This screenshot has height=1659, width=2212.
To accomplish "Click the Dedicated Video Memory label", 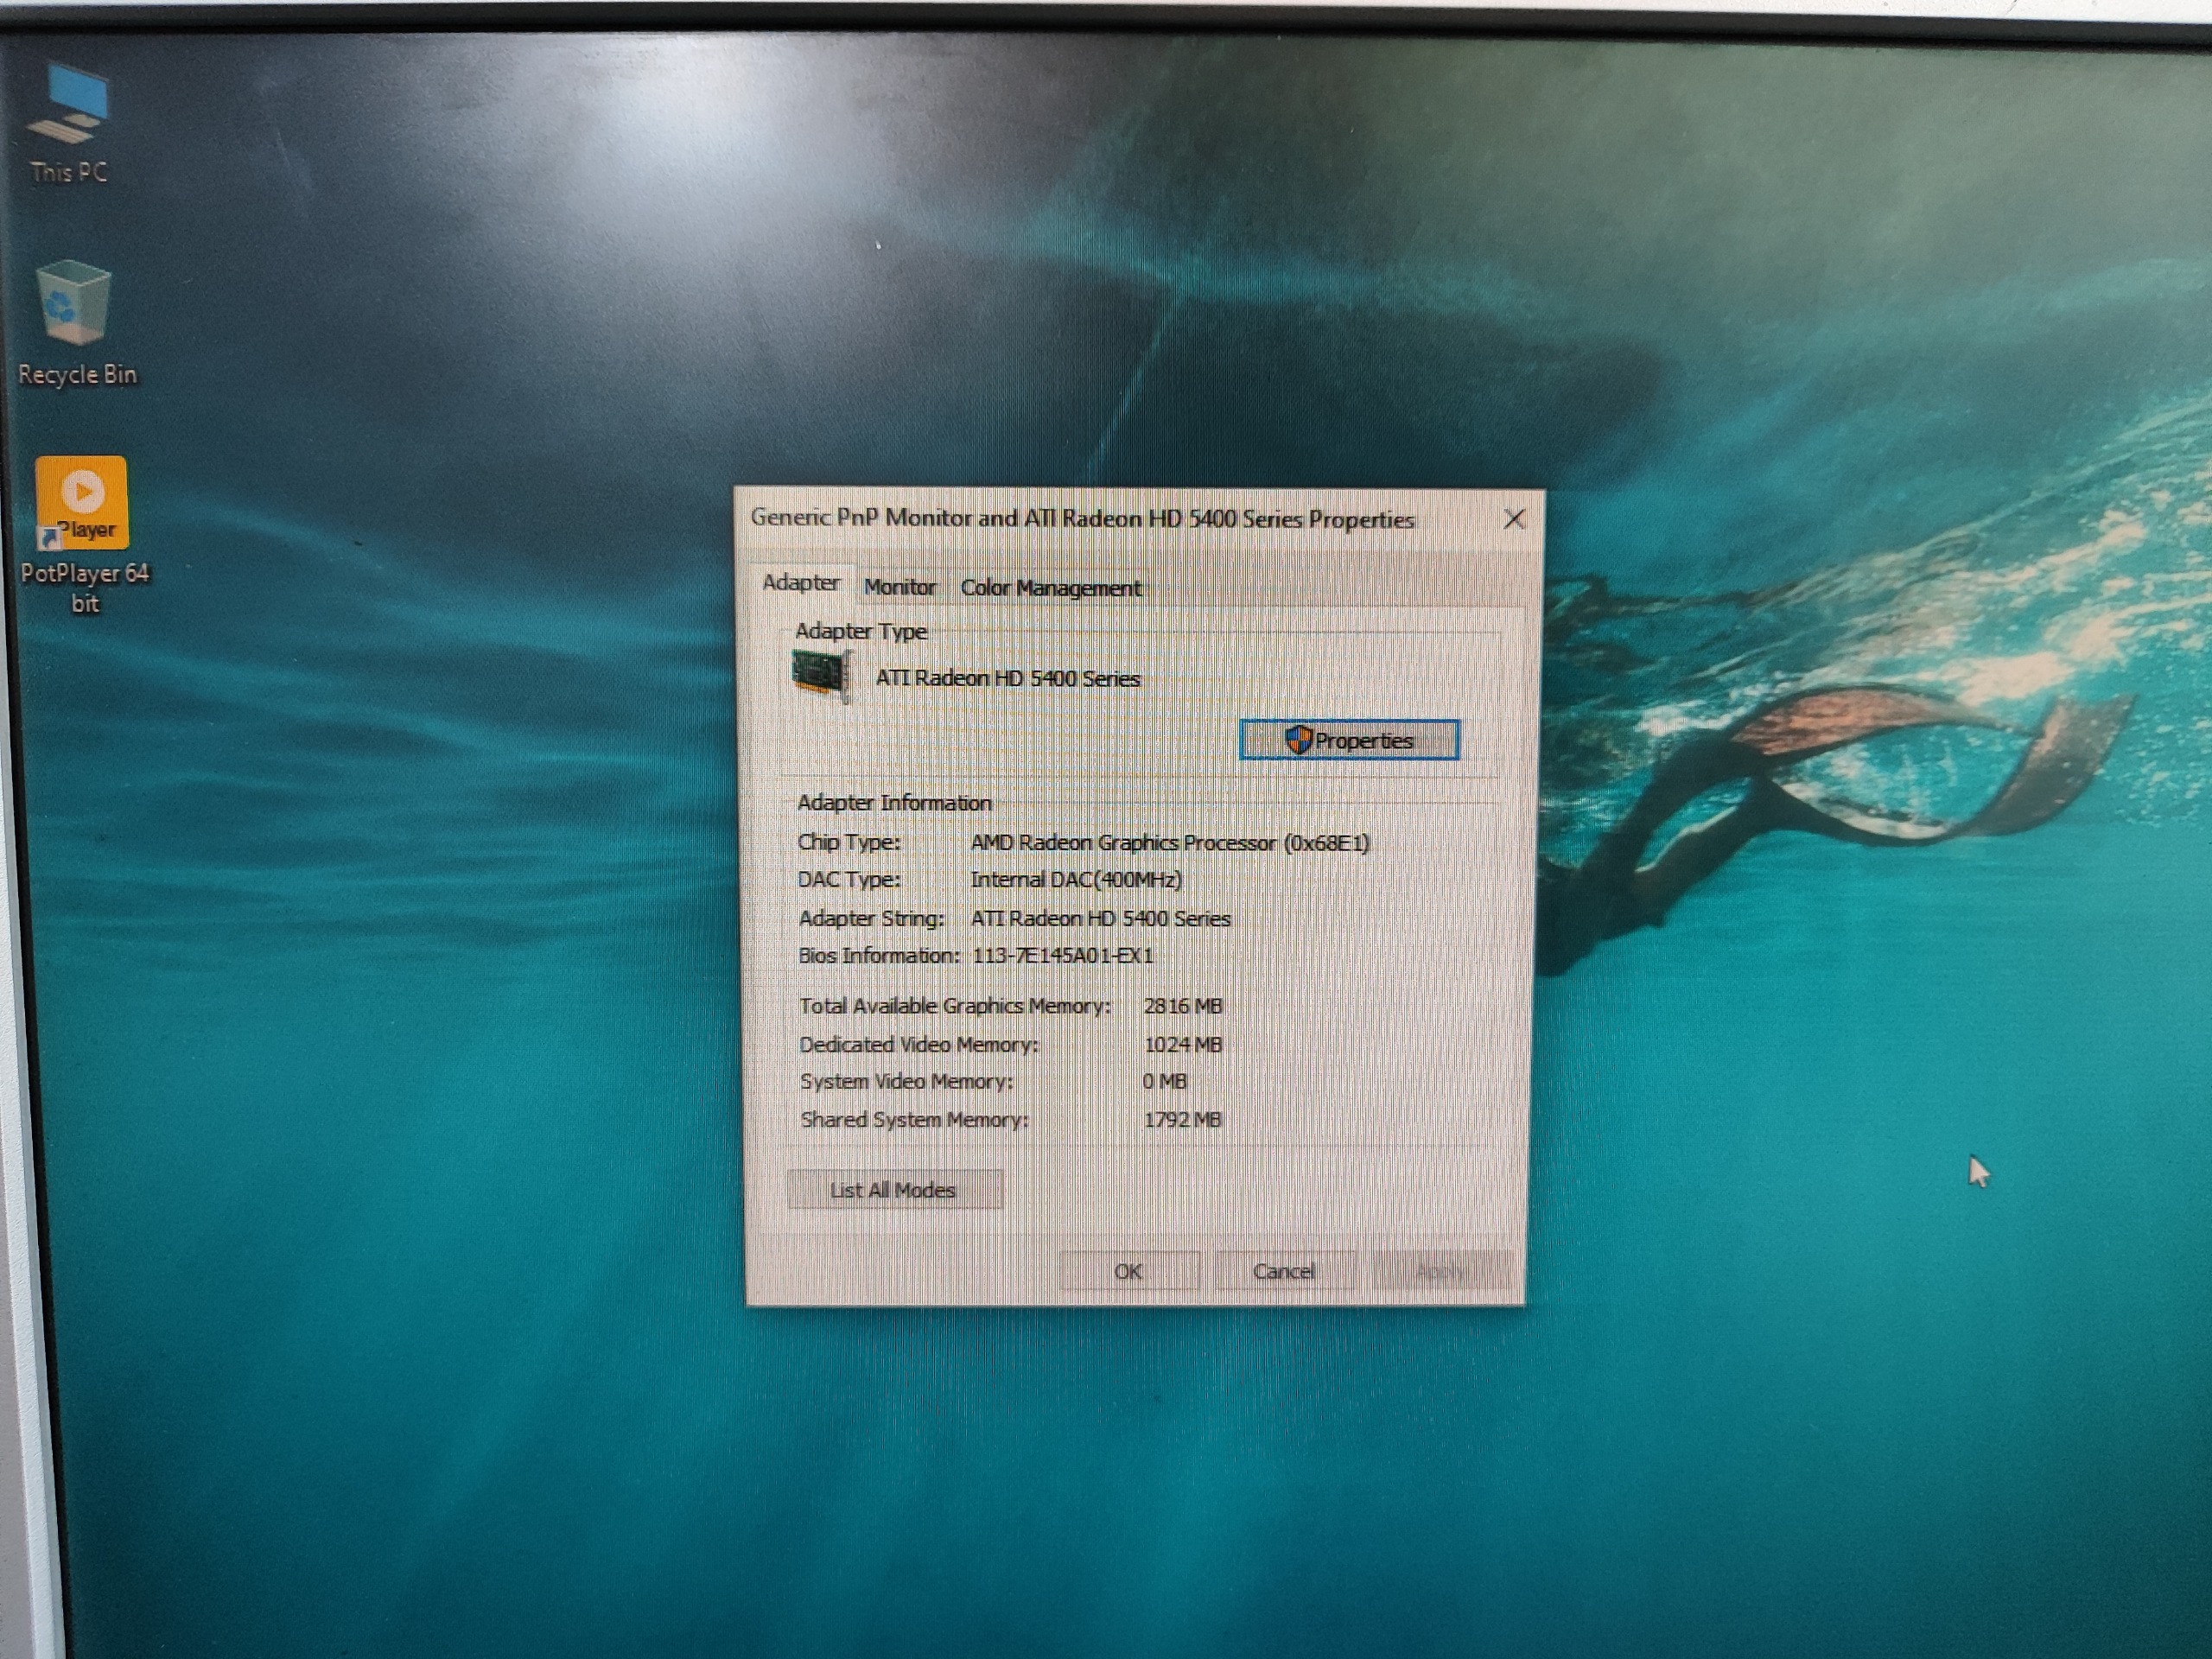I will point(919,1044).
